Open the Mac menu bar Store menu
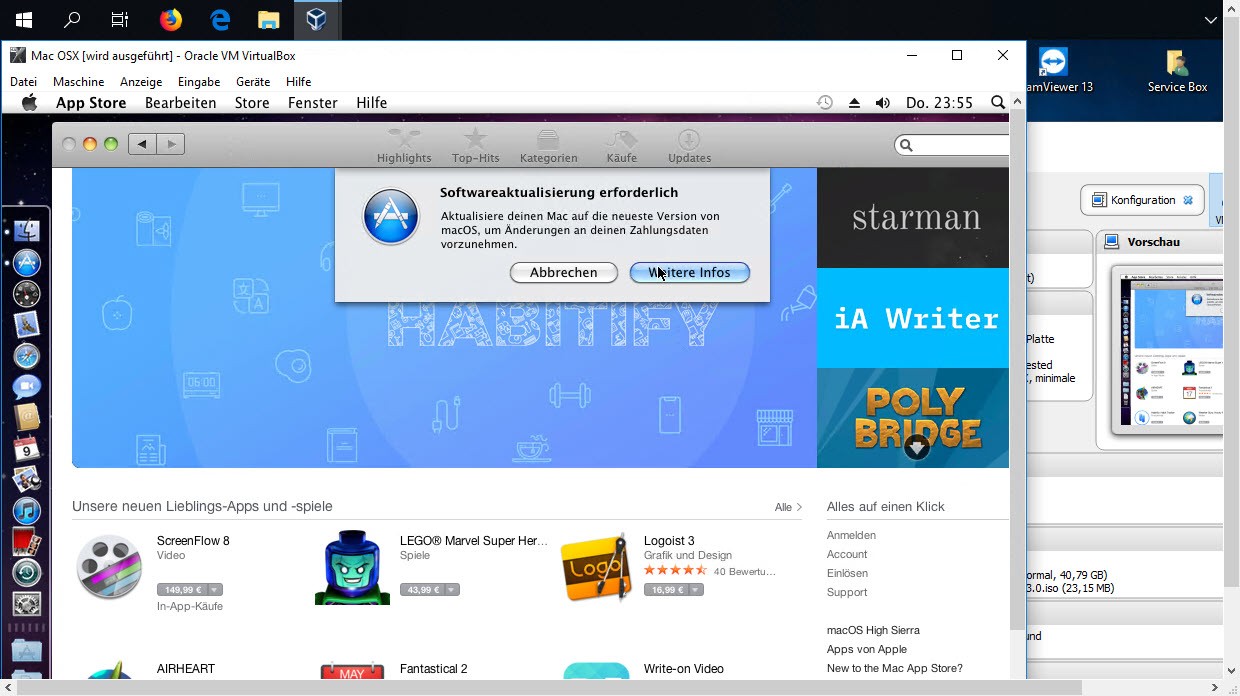Image resolution: width=1240 pixels, height=696 pixels. coord(252,103)
